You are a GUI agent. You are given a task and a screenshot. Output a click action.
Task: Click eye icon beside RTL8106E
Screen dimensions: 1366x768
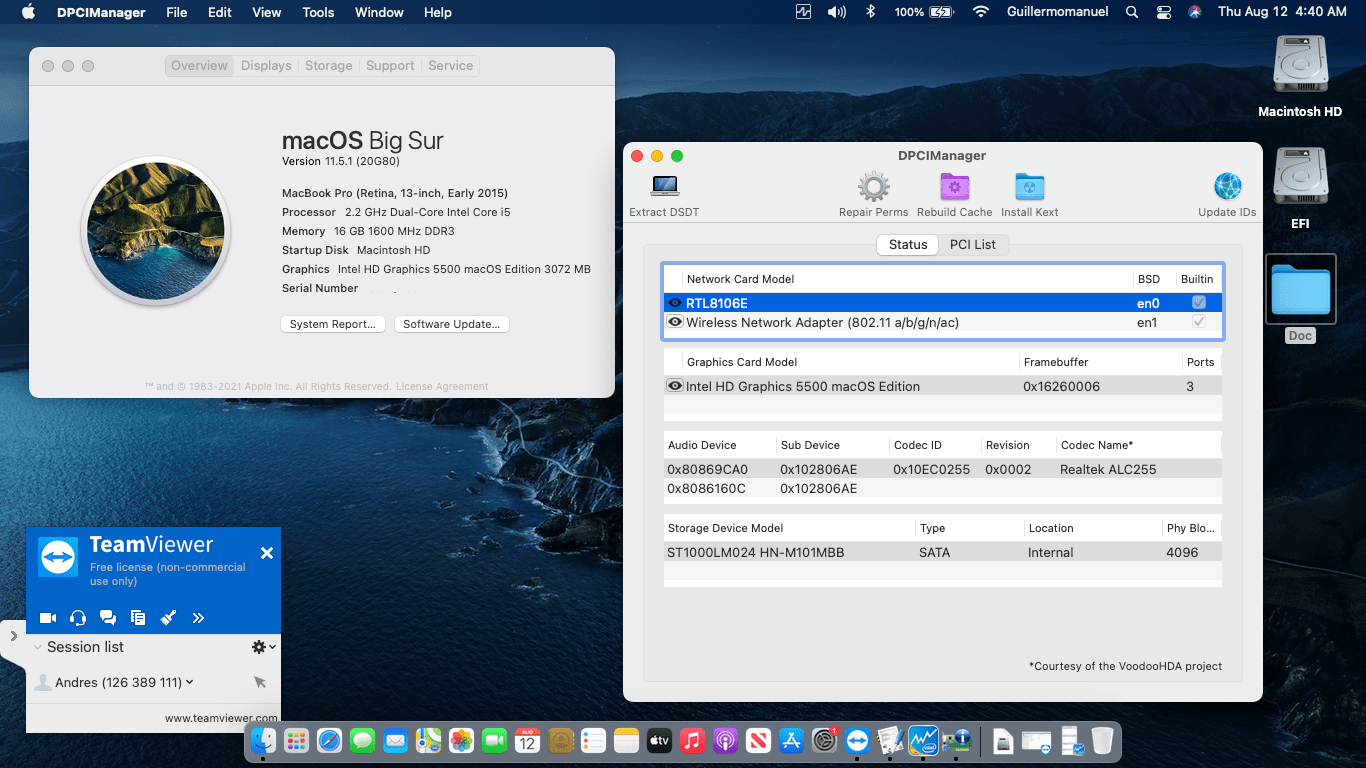click(x=675, y=302)
